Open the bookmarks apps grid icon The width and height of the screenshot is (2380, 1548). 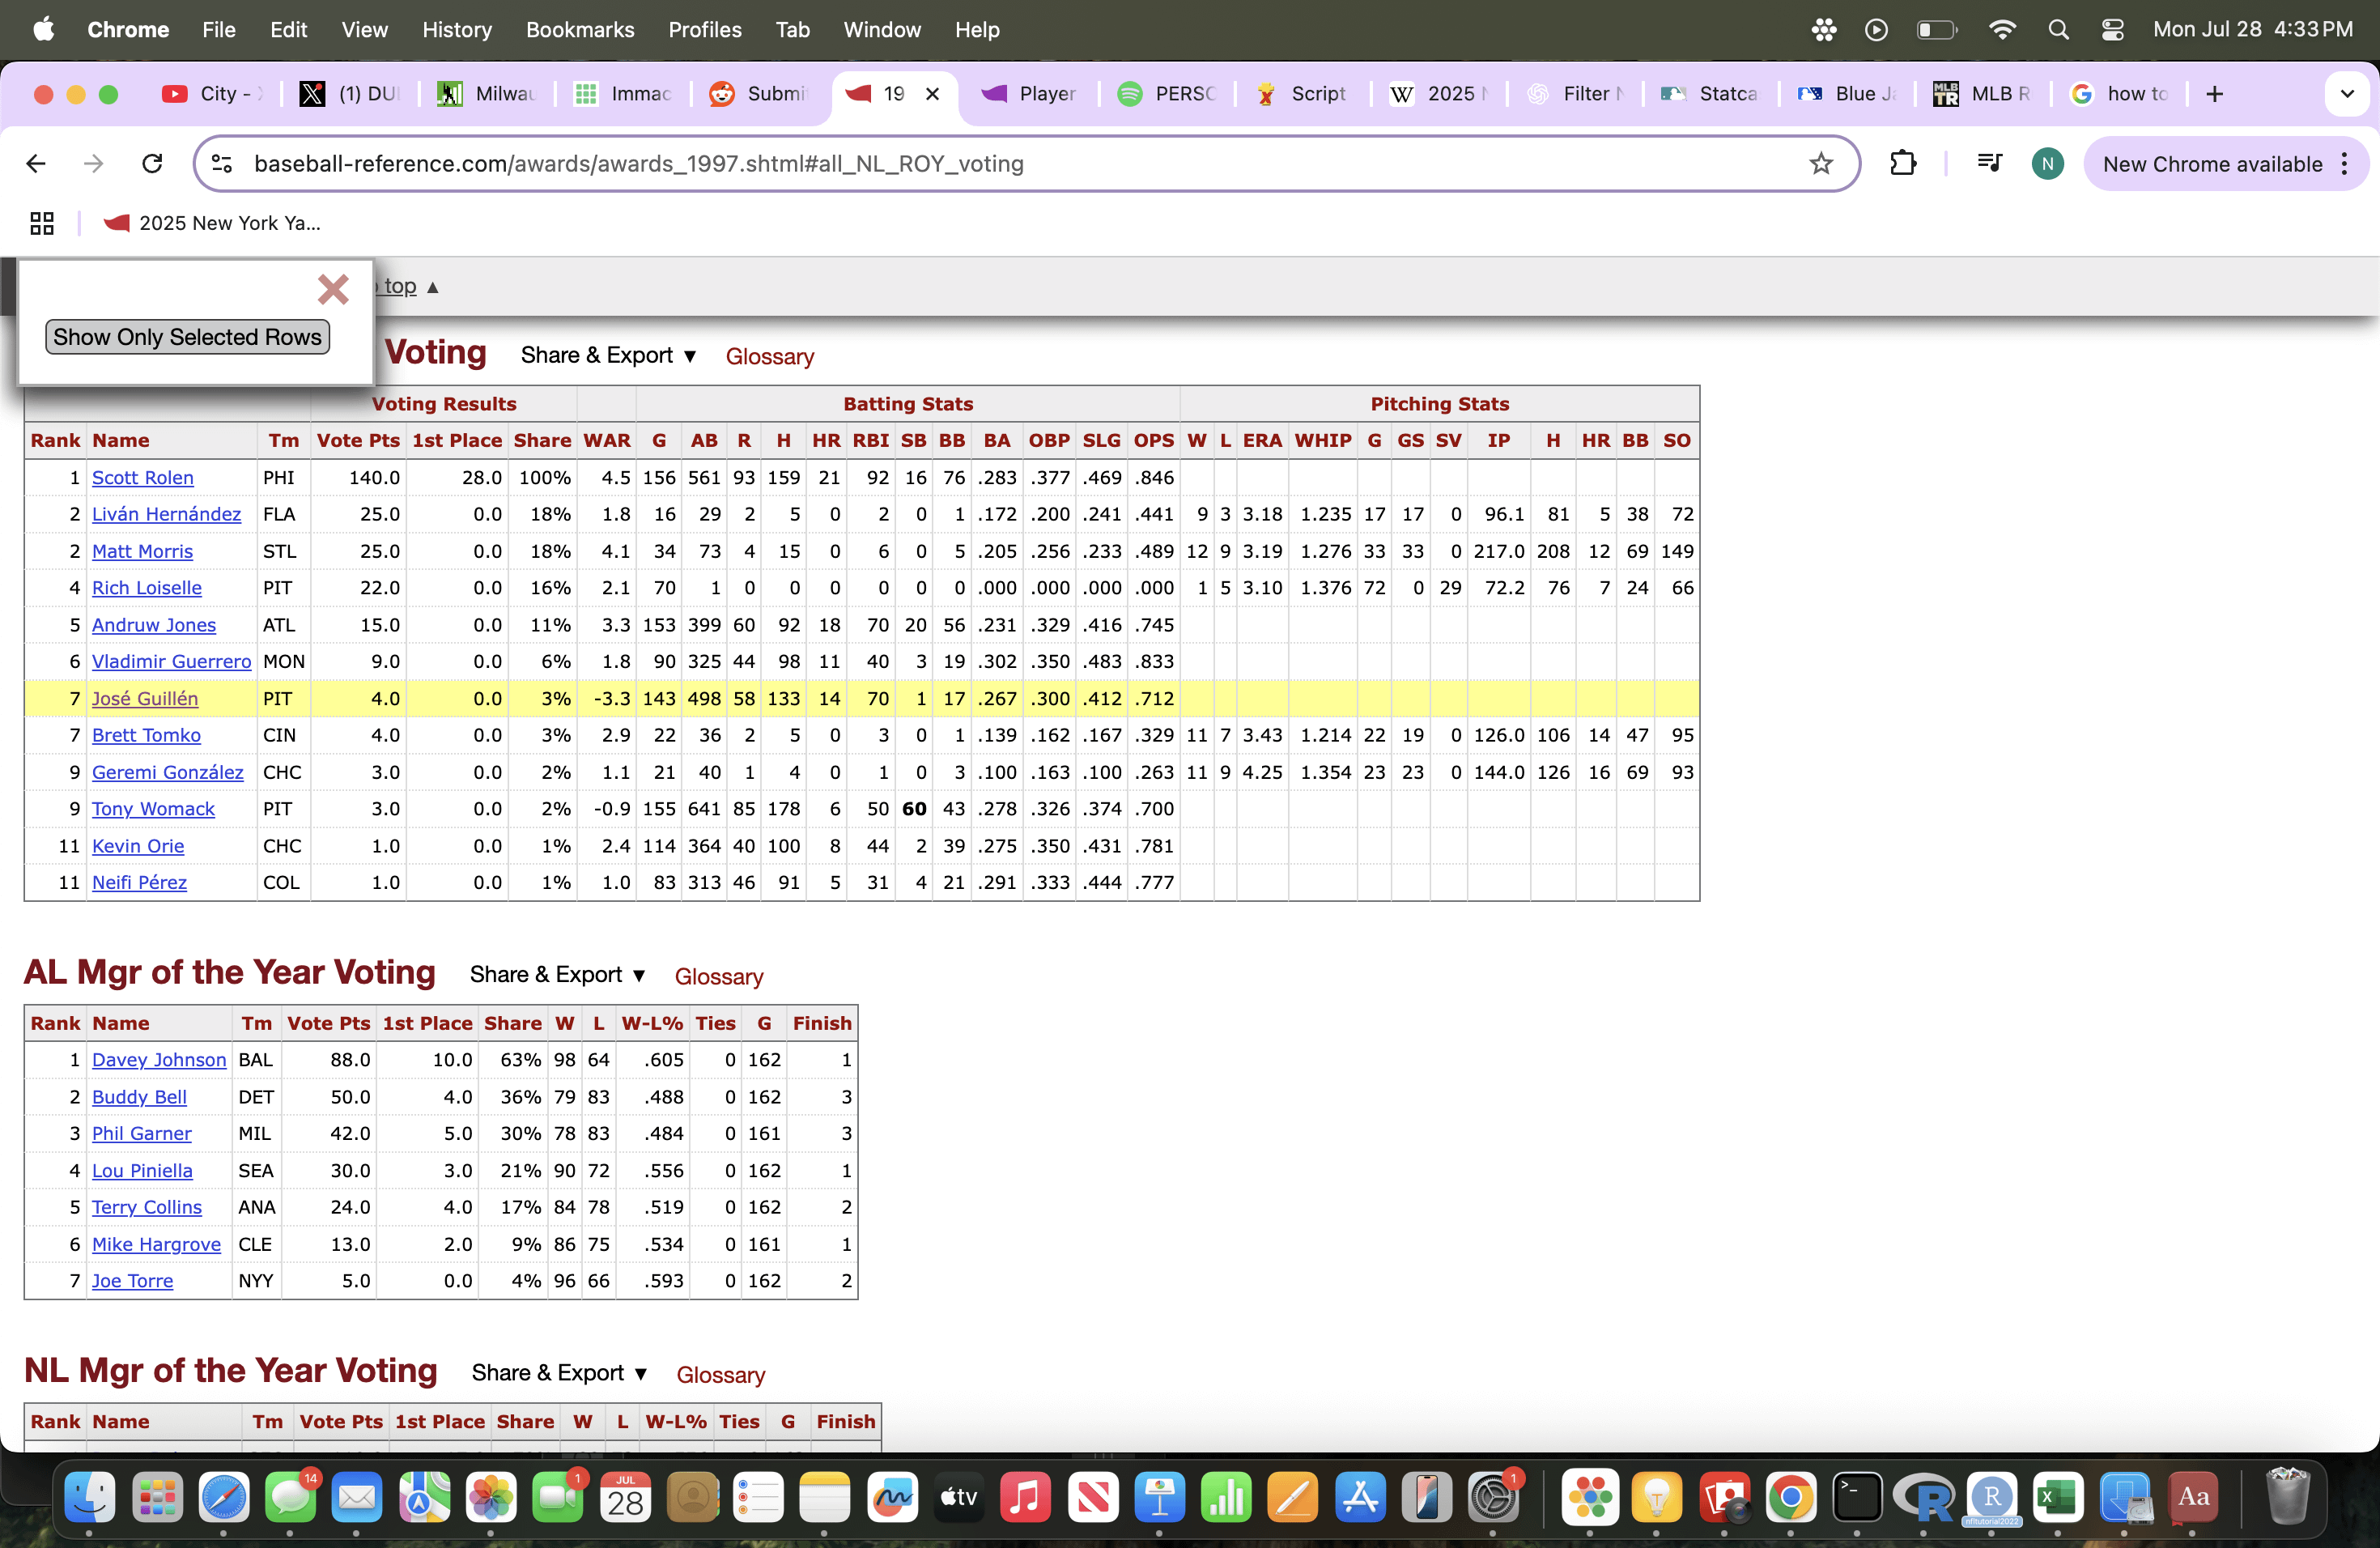pyautogui.click(x=42, y=223)
